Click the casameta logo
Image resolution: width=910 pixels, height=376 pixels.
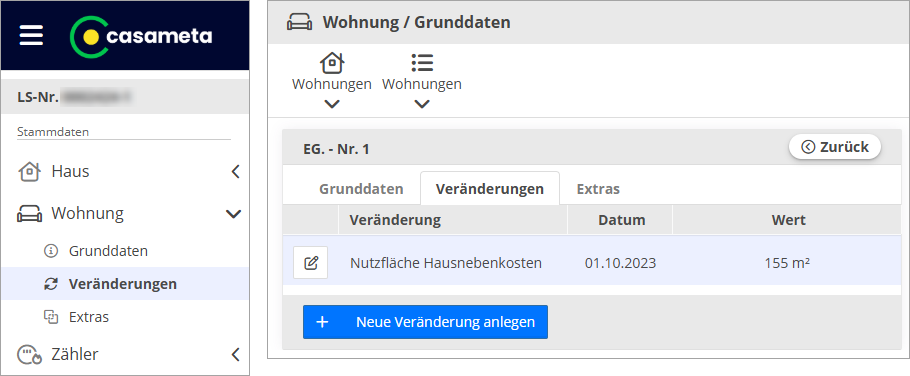click(x=141, y=37)
